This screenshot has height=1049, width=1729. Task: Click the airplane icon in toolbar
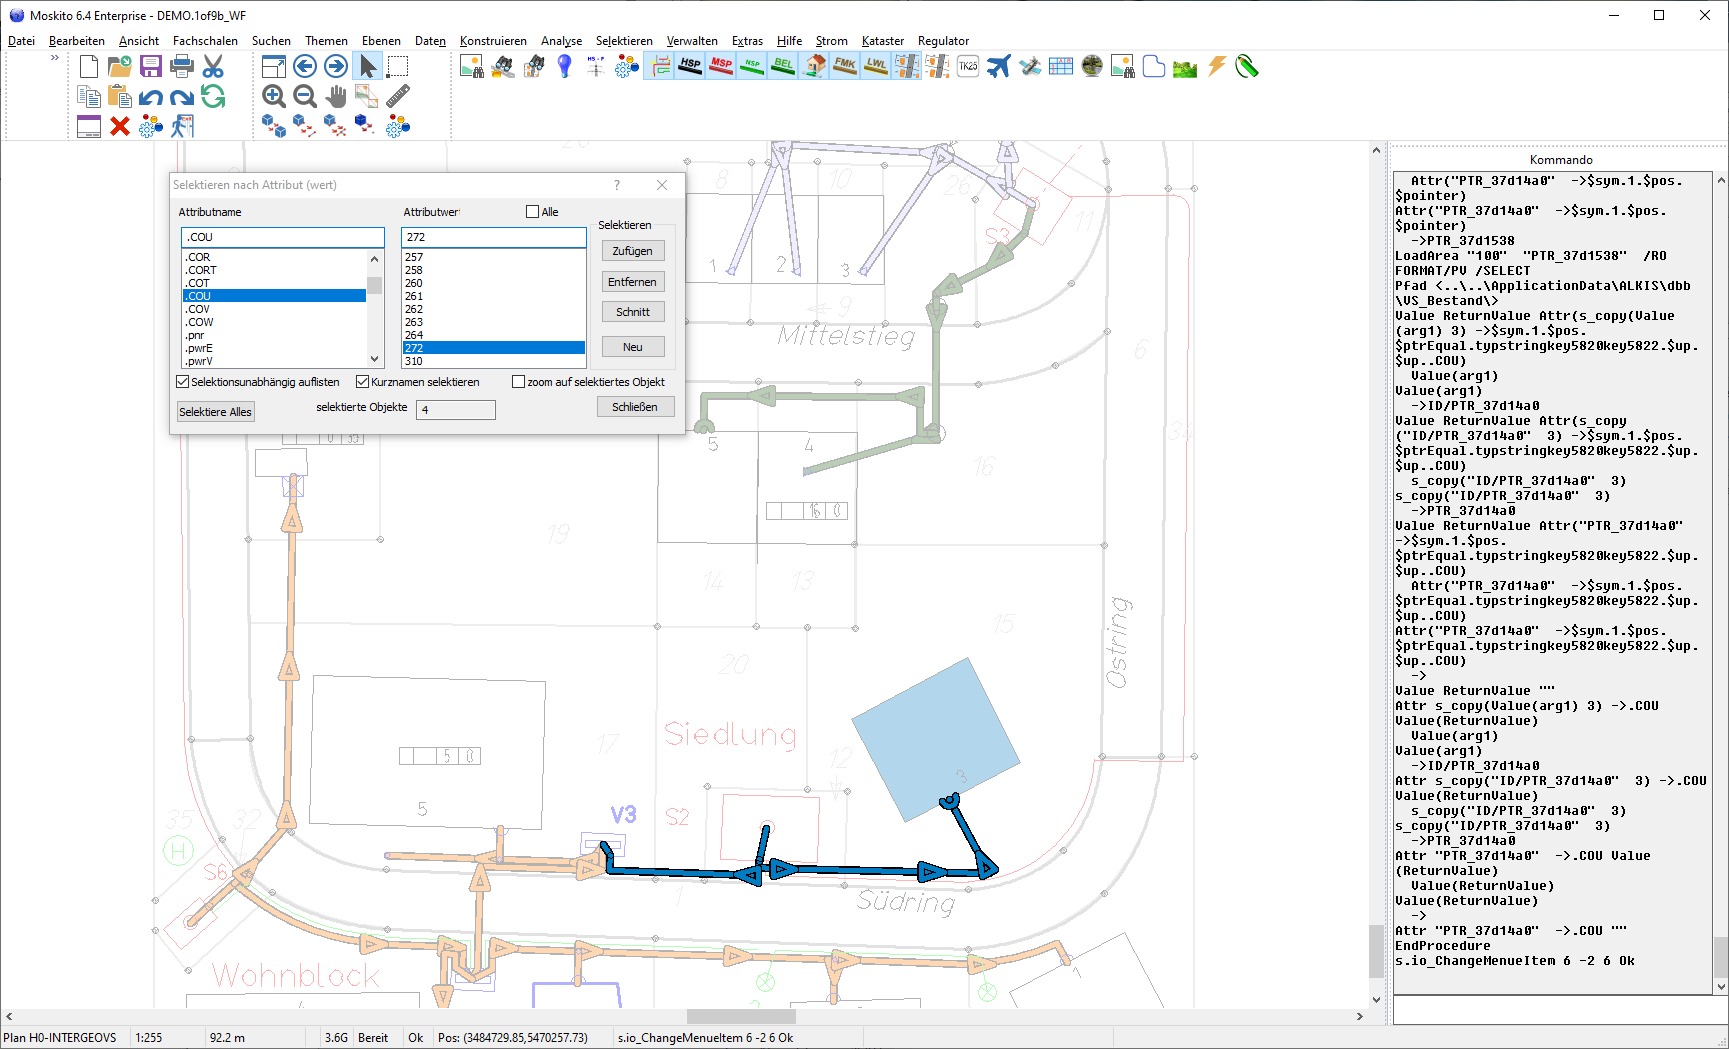point(998,66)
